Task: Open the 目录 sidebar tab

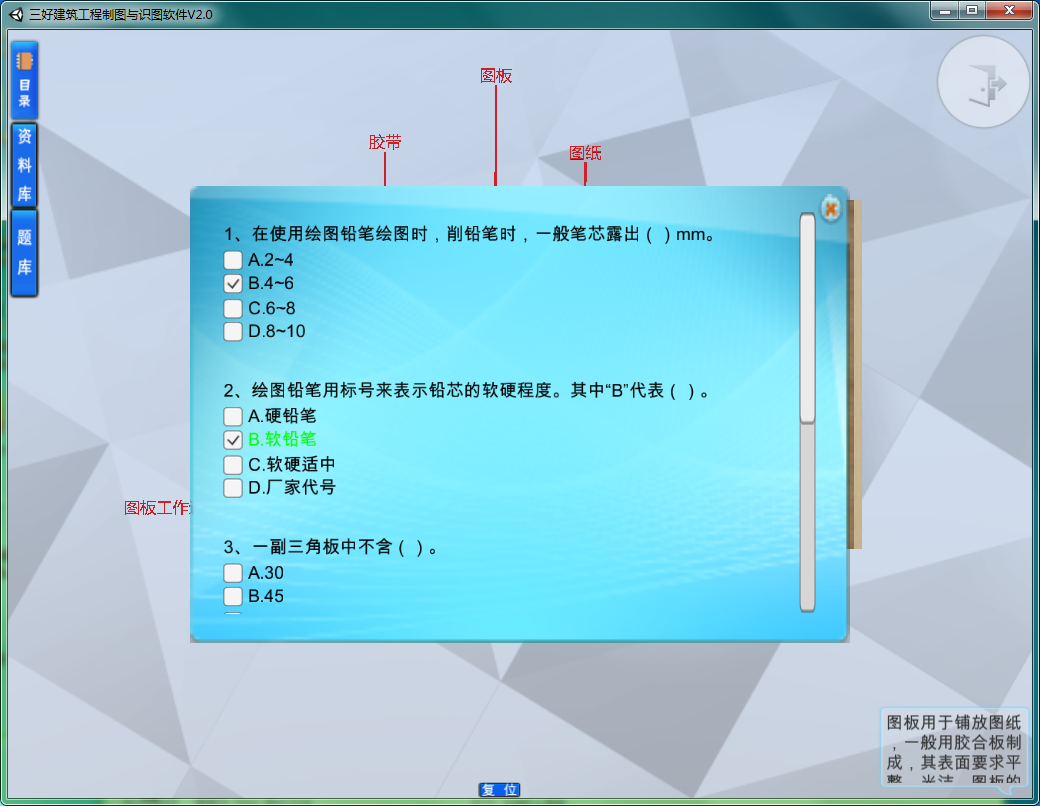Action: coord(24,80)
